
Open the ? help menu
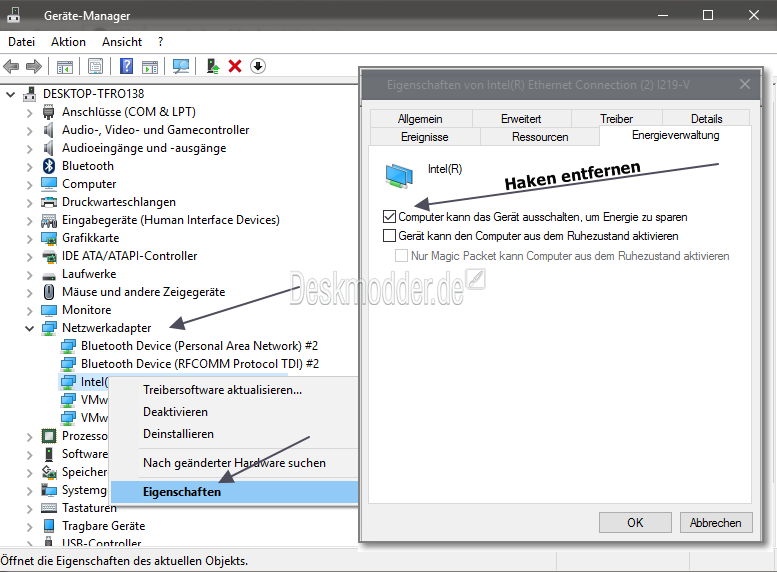coord(161,42)
